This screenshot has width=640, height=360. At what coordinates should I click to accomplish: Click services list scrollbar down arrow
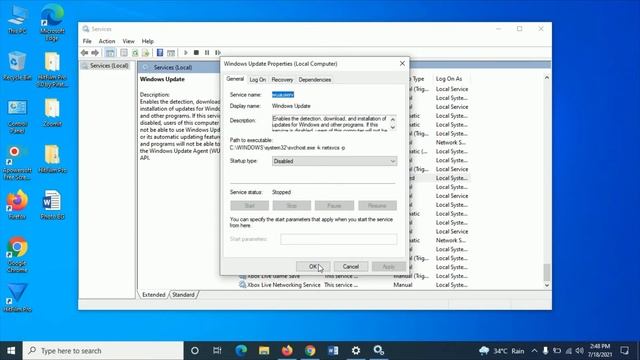click(547, 285)
